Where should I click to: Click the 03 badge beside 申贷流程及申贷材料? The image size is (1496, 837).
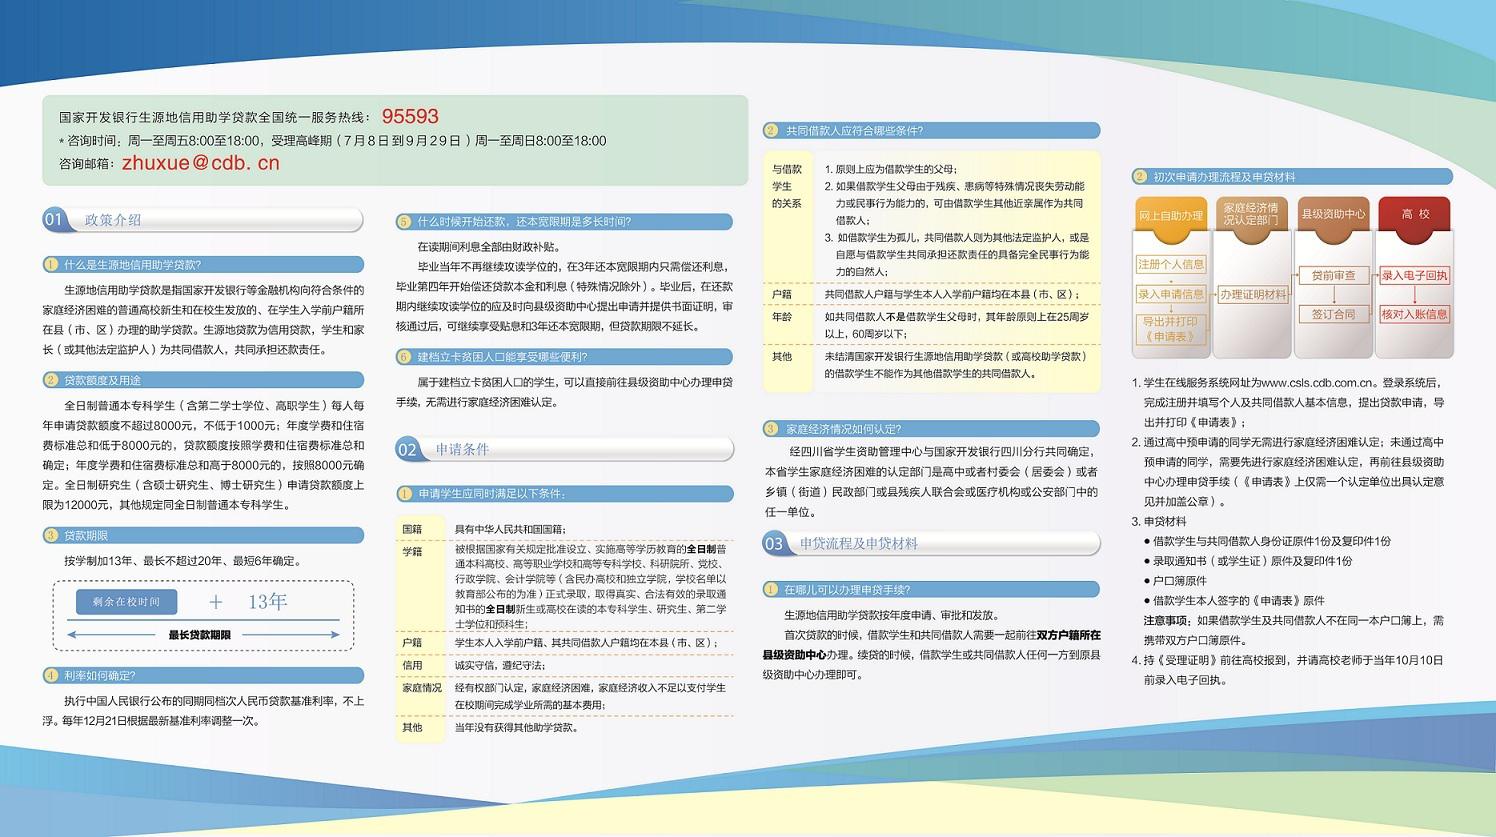(x=774, y=544)
